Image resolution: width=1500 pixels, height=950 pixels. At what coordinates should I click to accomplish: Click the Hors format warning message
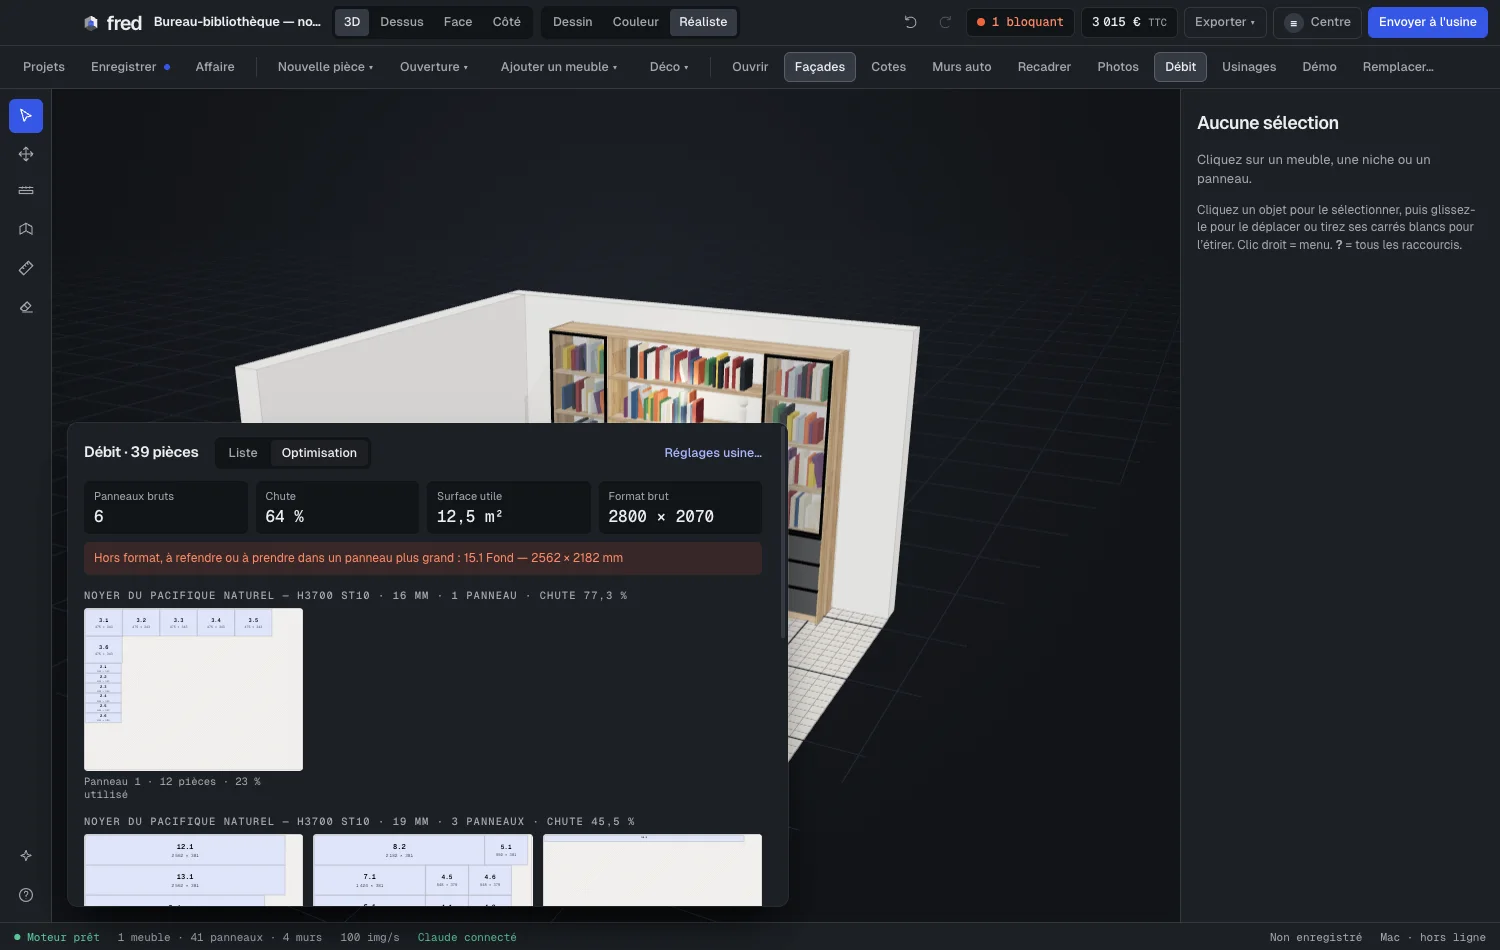click(x=423, y=558)
